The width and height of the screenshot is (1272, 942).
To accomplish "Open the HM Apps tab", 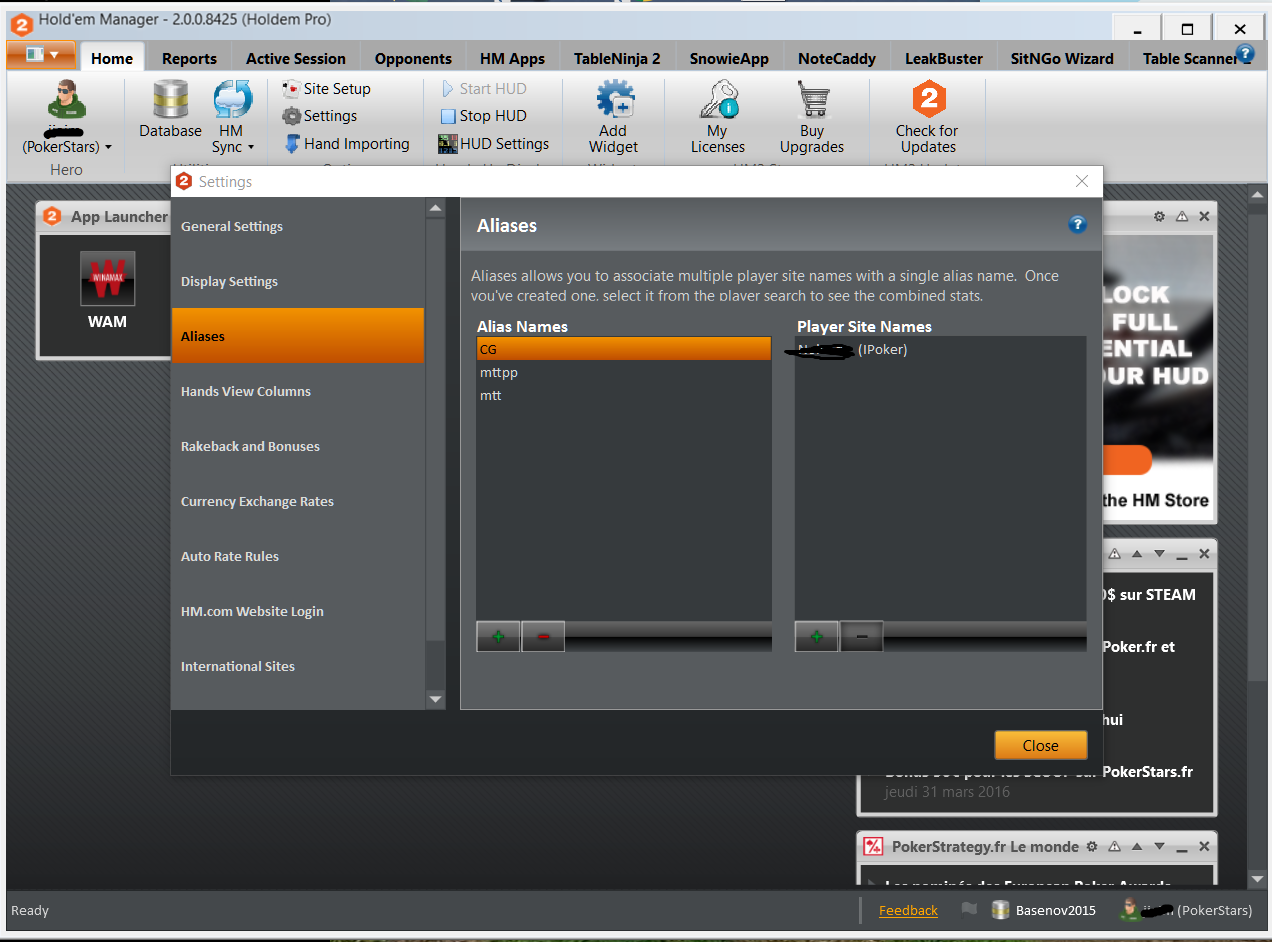I will tap(513, 58).
